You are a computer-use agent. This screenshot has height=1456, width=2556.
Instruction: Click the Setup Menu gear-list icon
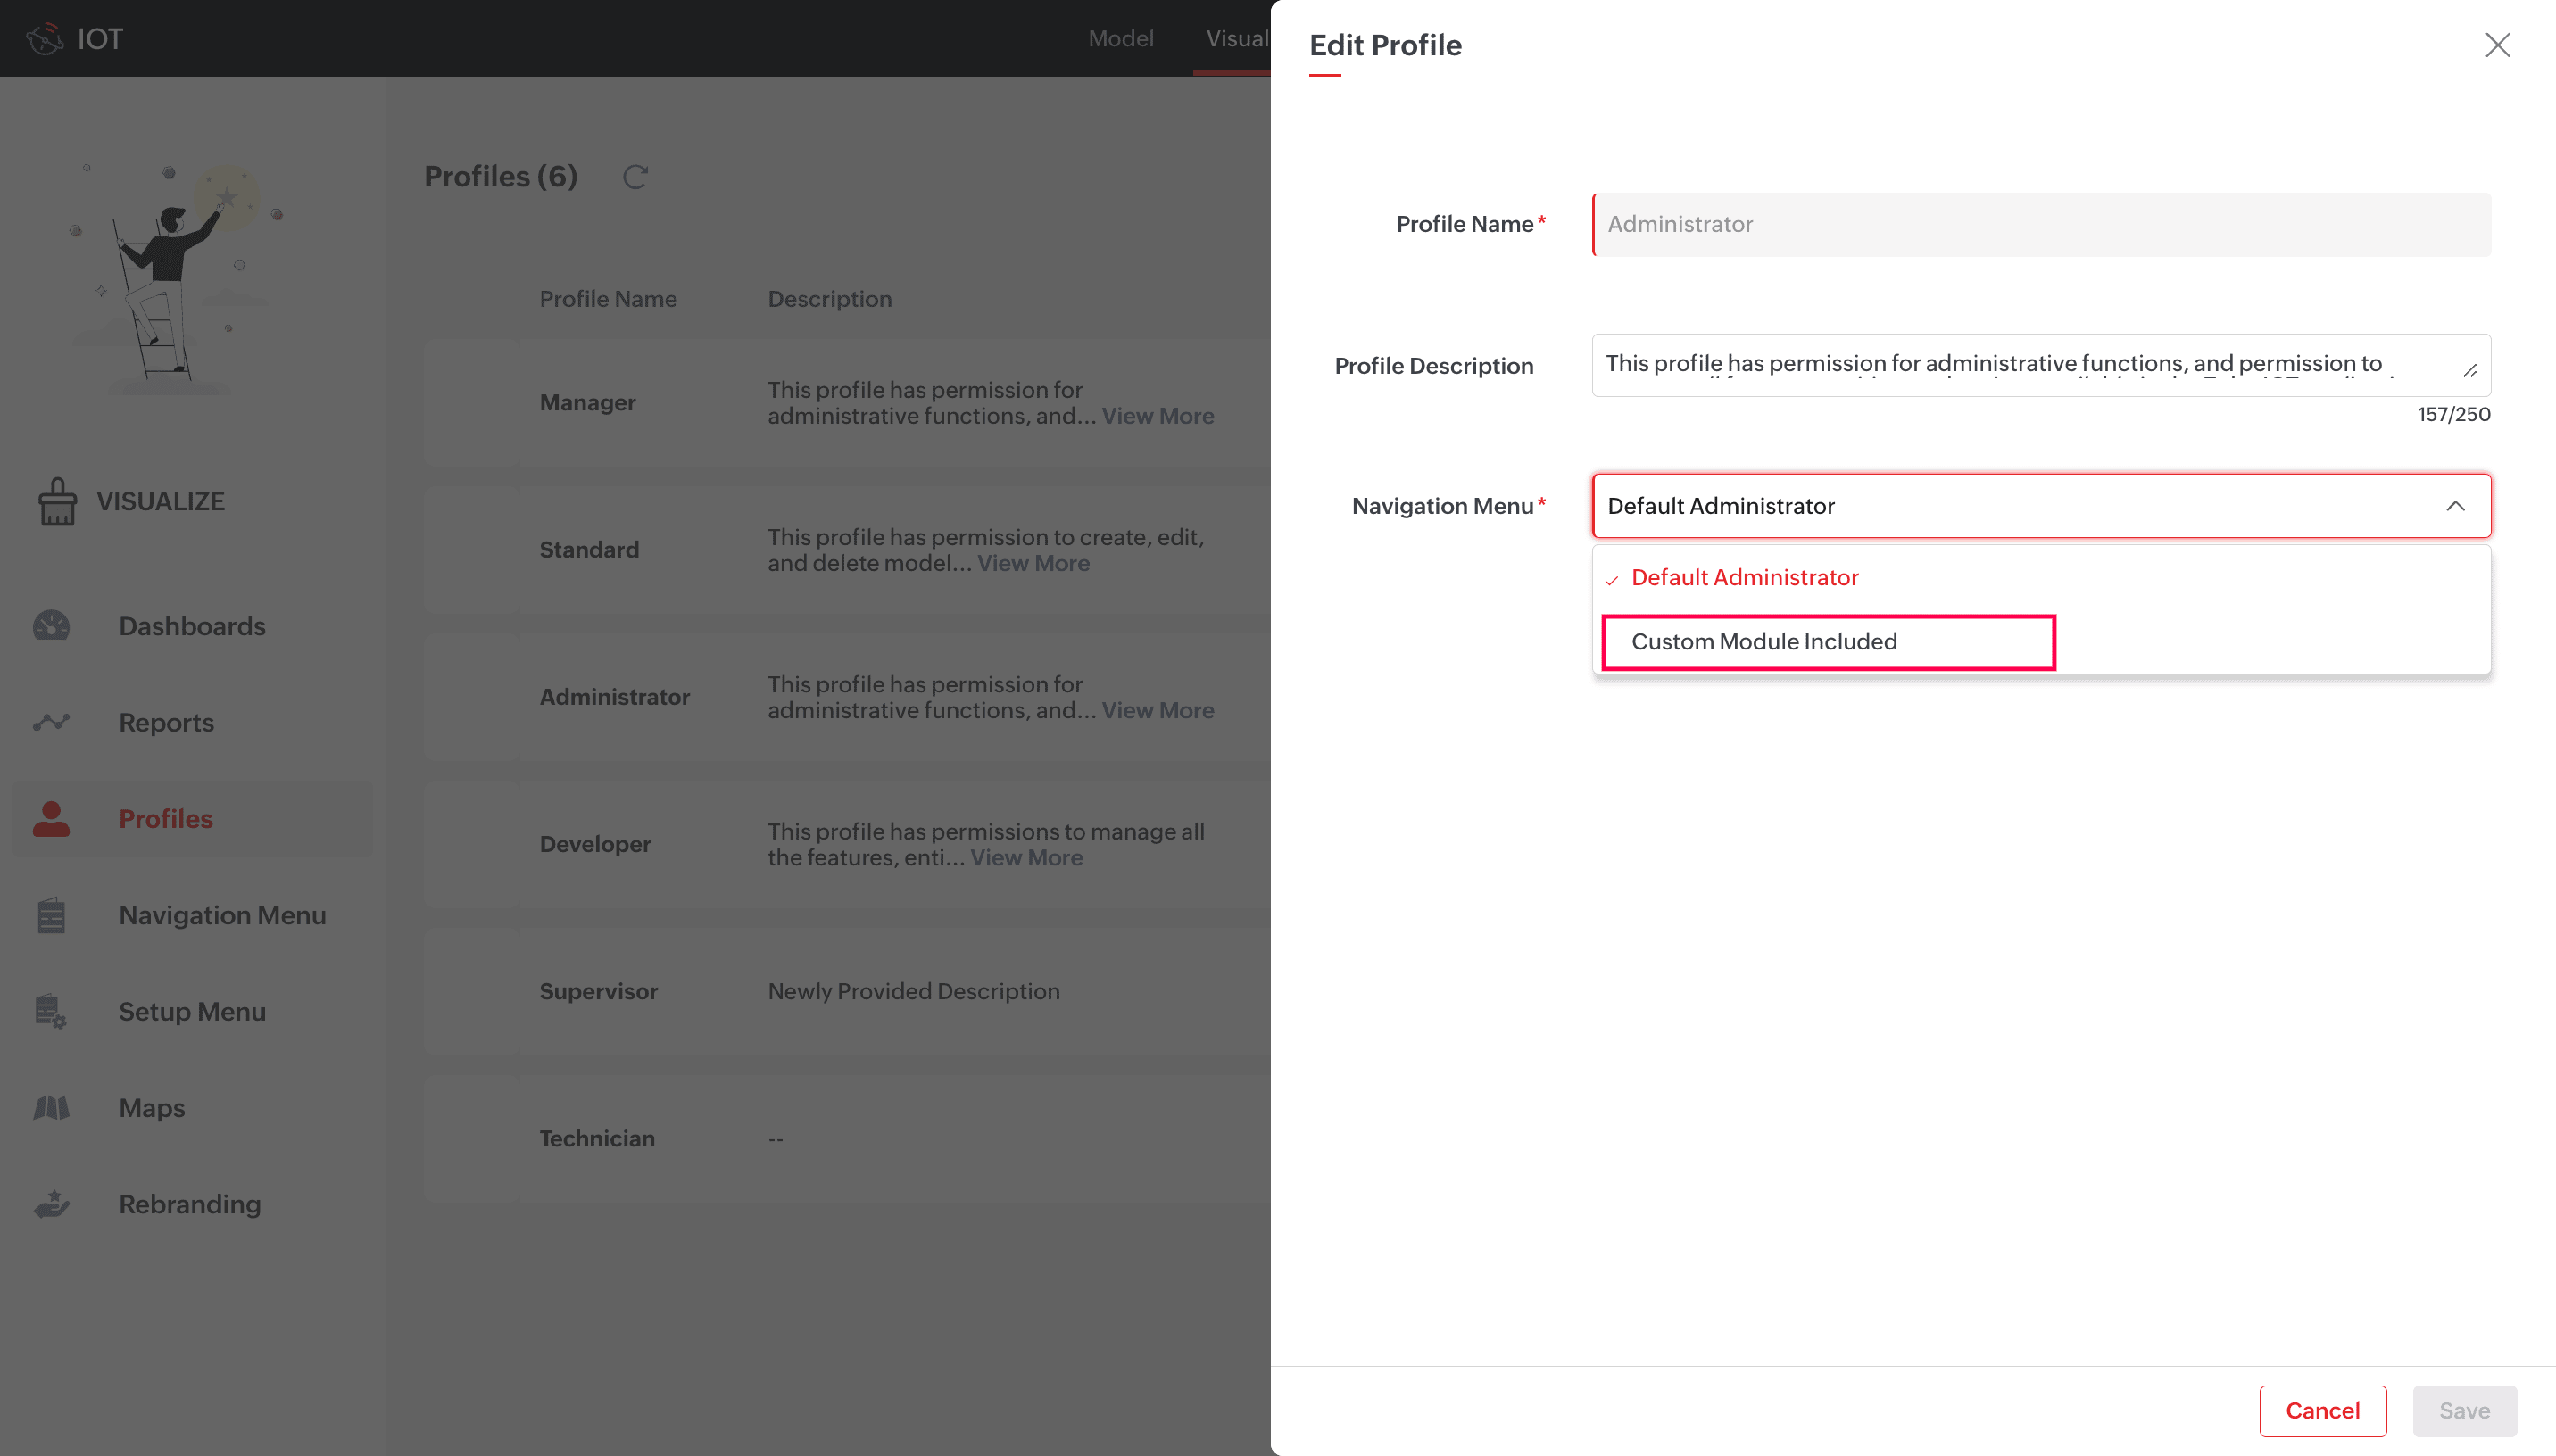point(51,1012)
